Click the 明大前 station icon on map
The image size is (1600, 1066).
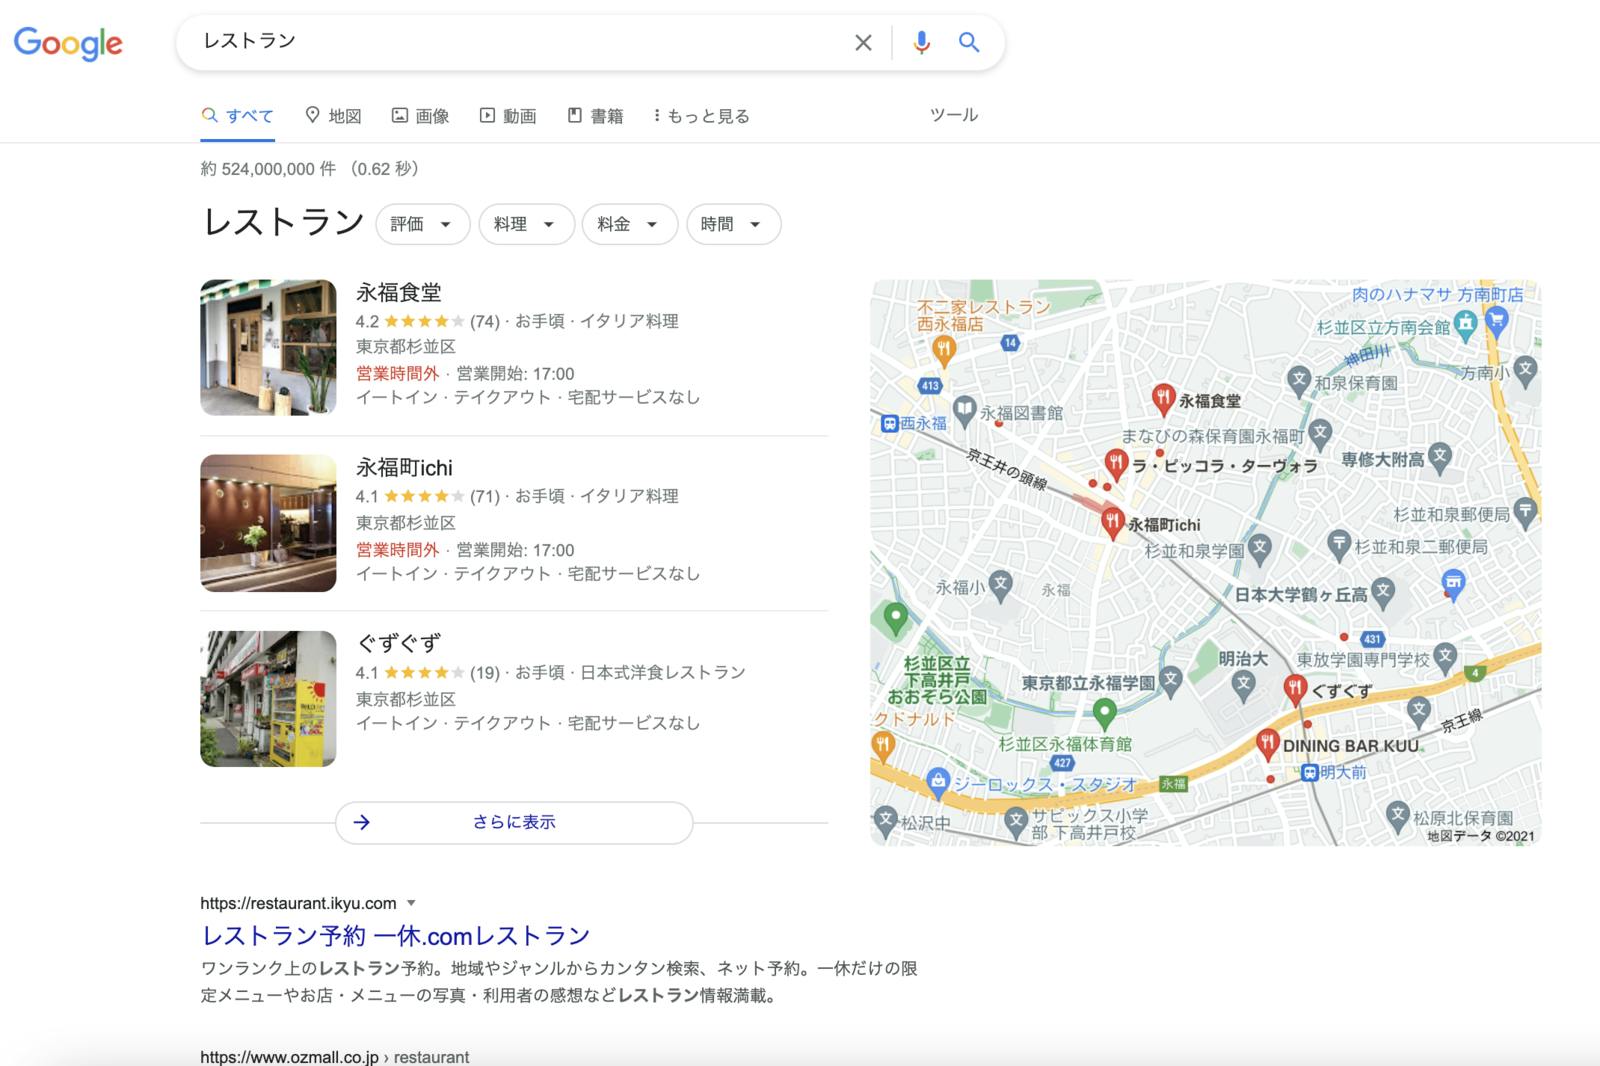click(x=1309, y=772)
